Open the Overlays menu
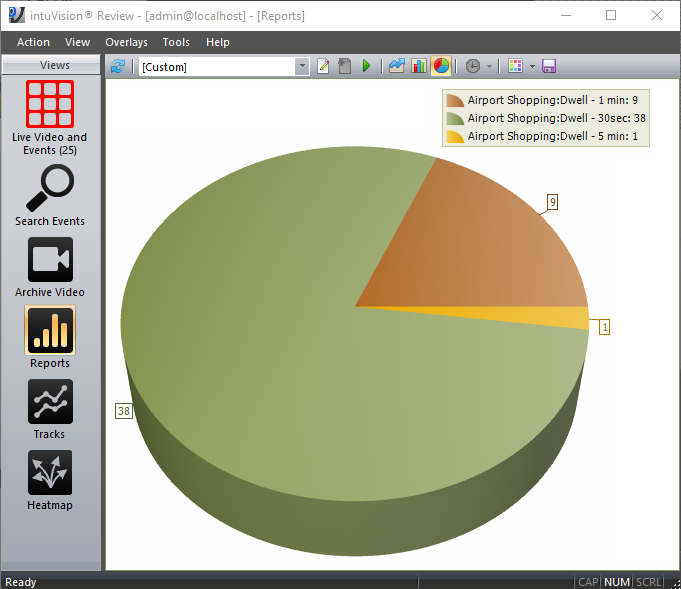The image size is (681, 589). point(126,42)
